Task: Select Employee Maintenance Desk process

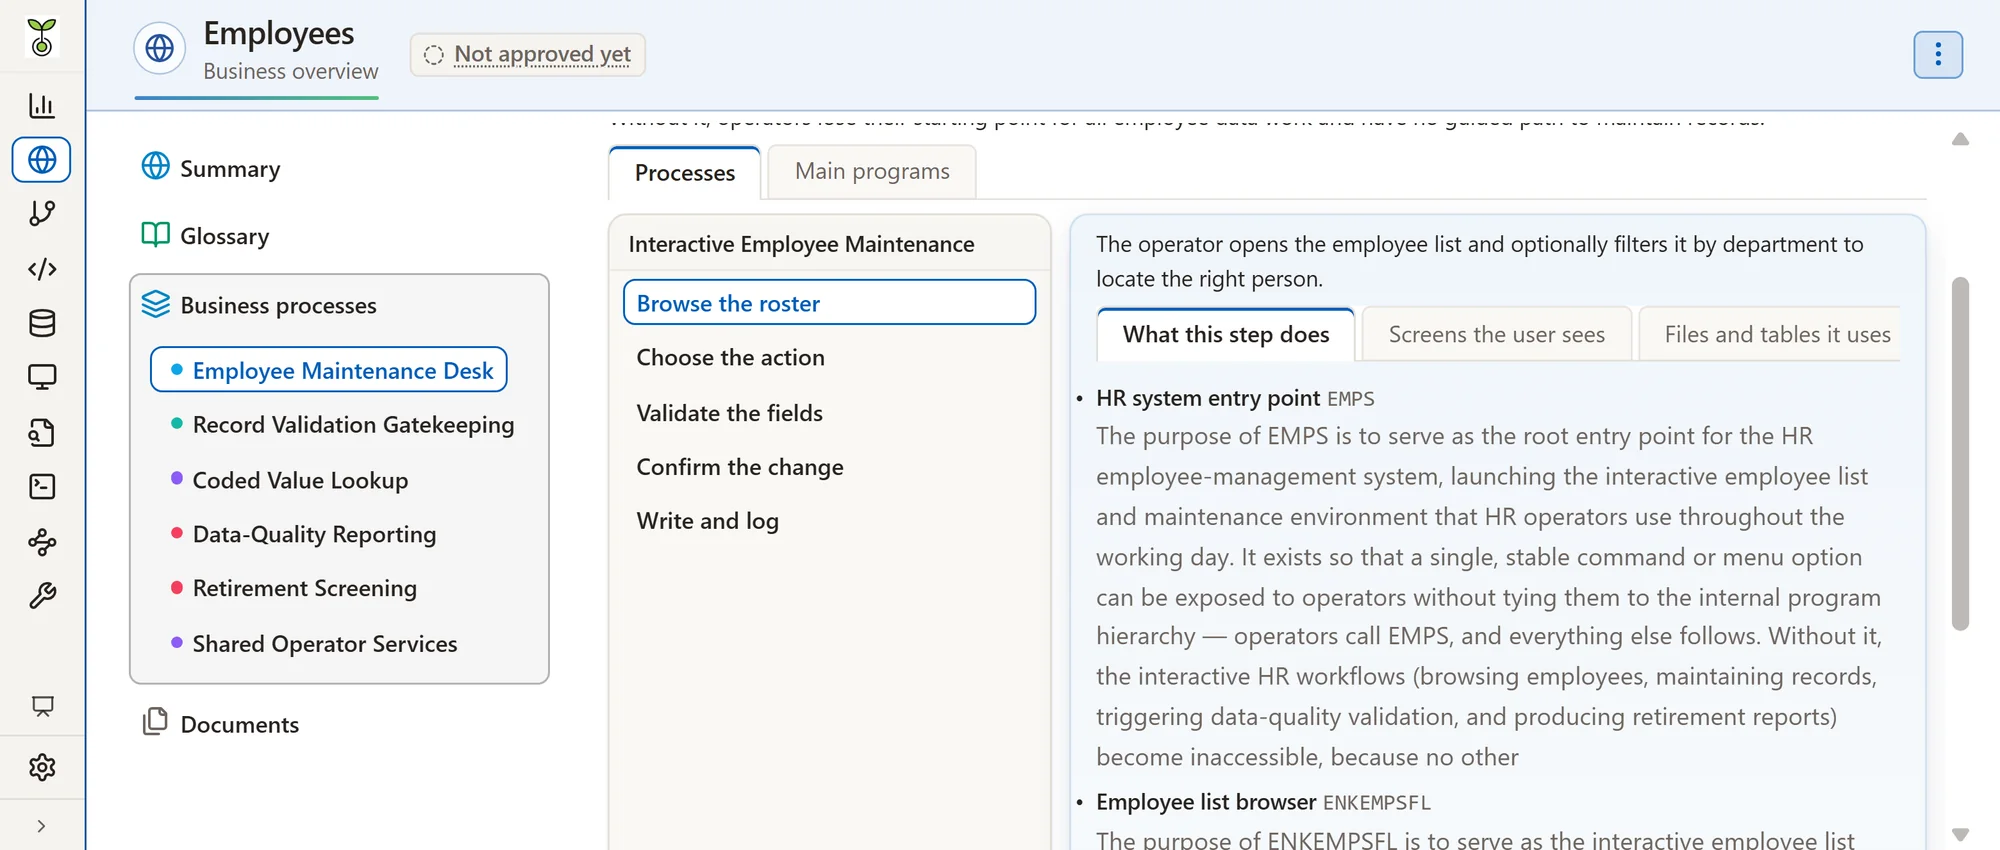Action: [x=329, y=370]
